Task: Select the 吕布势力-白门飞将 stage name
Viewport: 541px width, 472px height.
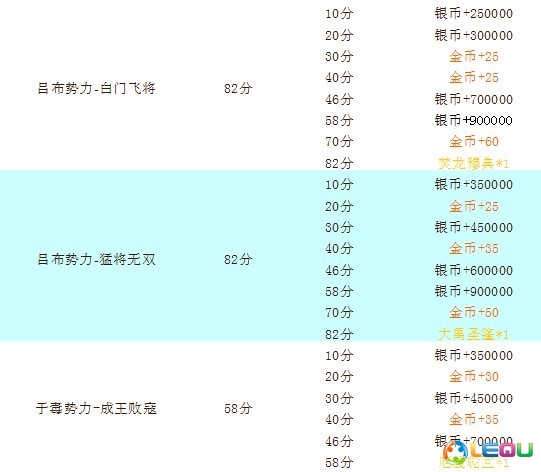Action: (96, 88)
